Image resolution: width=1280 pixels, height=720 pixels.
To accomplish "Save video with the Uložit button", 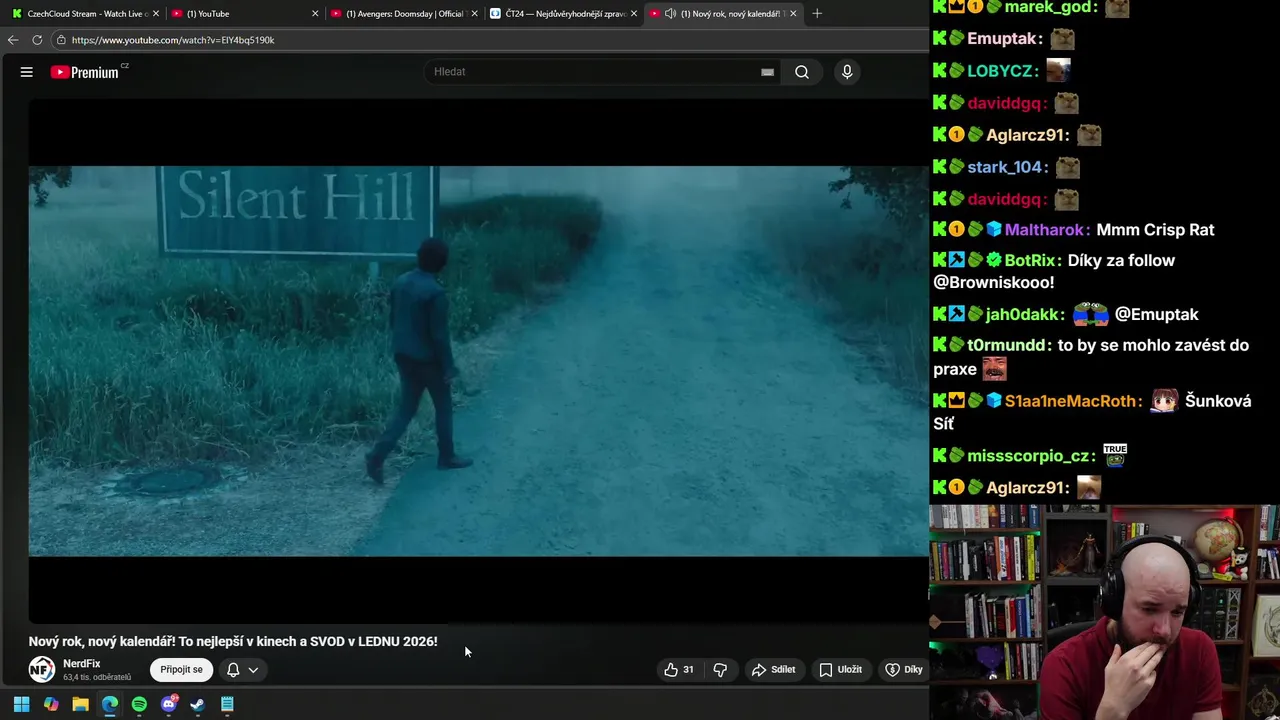I will click(x=841, y=669).
